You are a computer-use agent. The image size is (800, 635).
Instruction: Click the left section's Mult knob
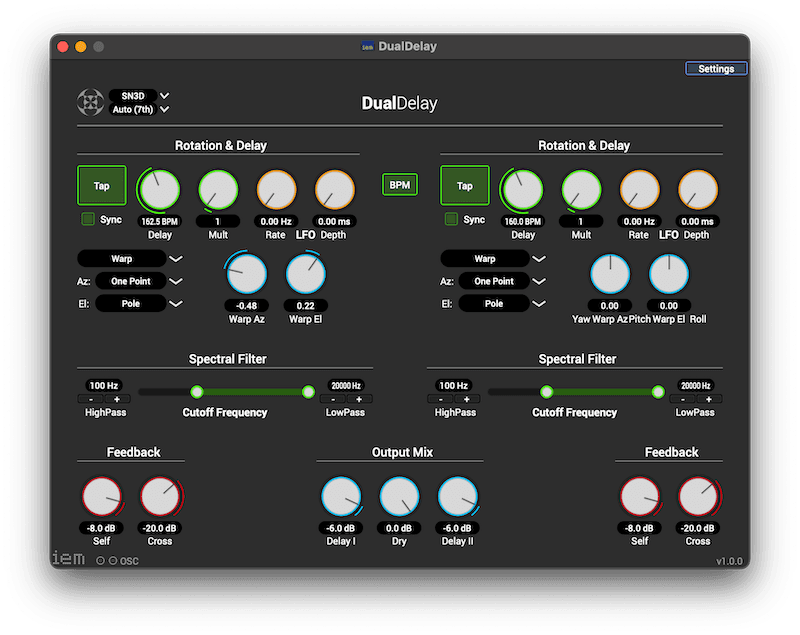pos(218,190)
